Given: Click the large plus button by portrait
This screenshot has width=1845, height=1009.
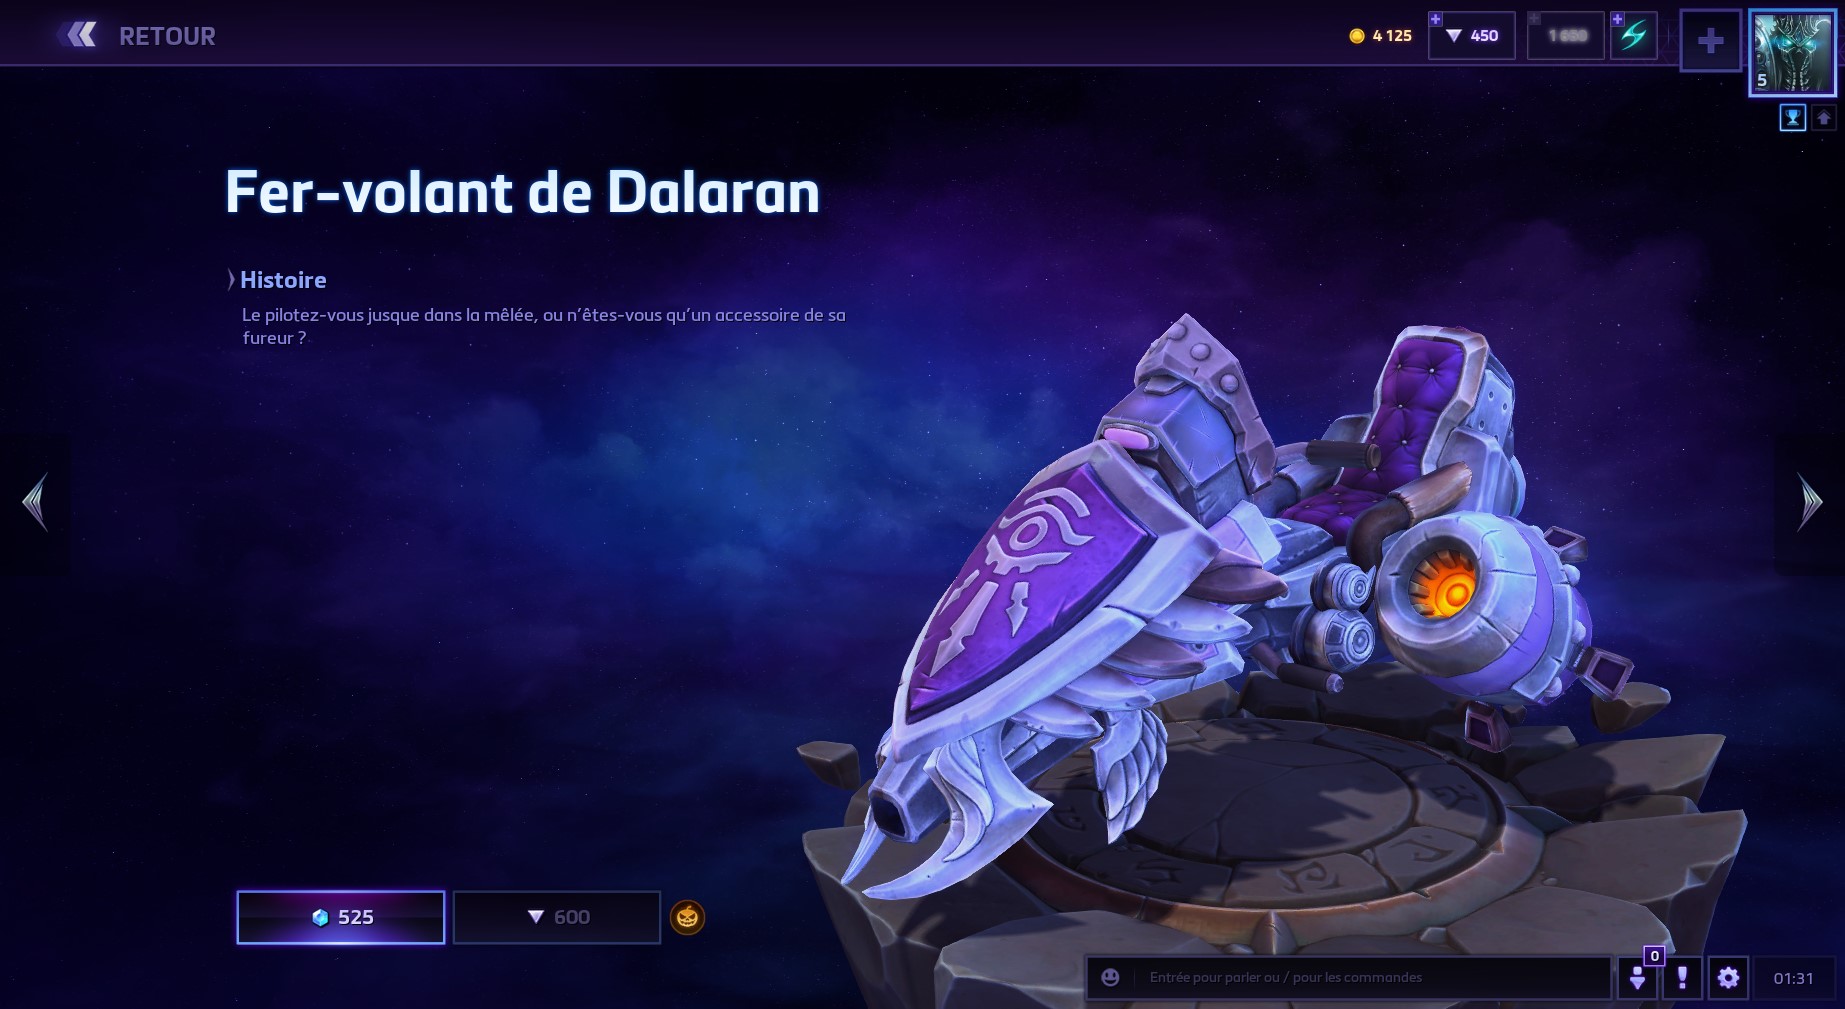Looking at the screenshot, I should 1711,41.
